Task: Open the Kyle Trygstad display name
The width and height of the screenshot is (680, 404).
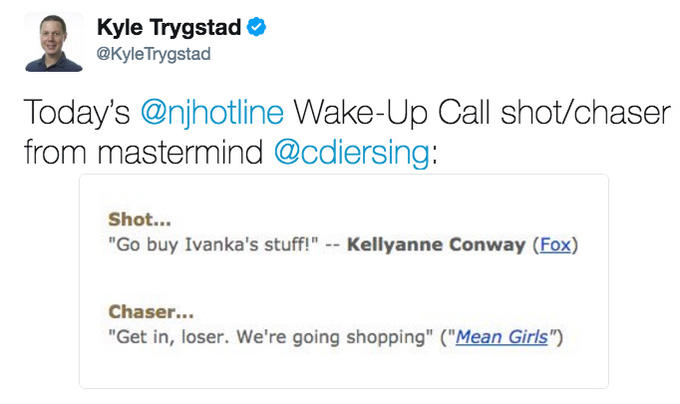Action: click(x=169, y=28)
